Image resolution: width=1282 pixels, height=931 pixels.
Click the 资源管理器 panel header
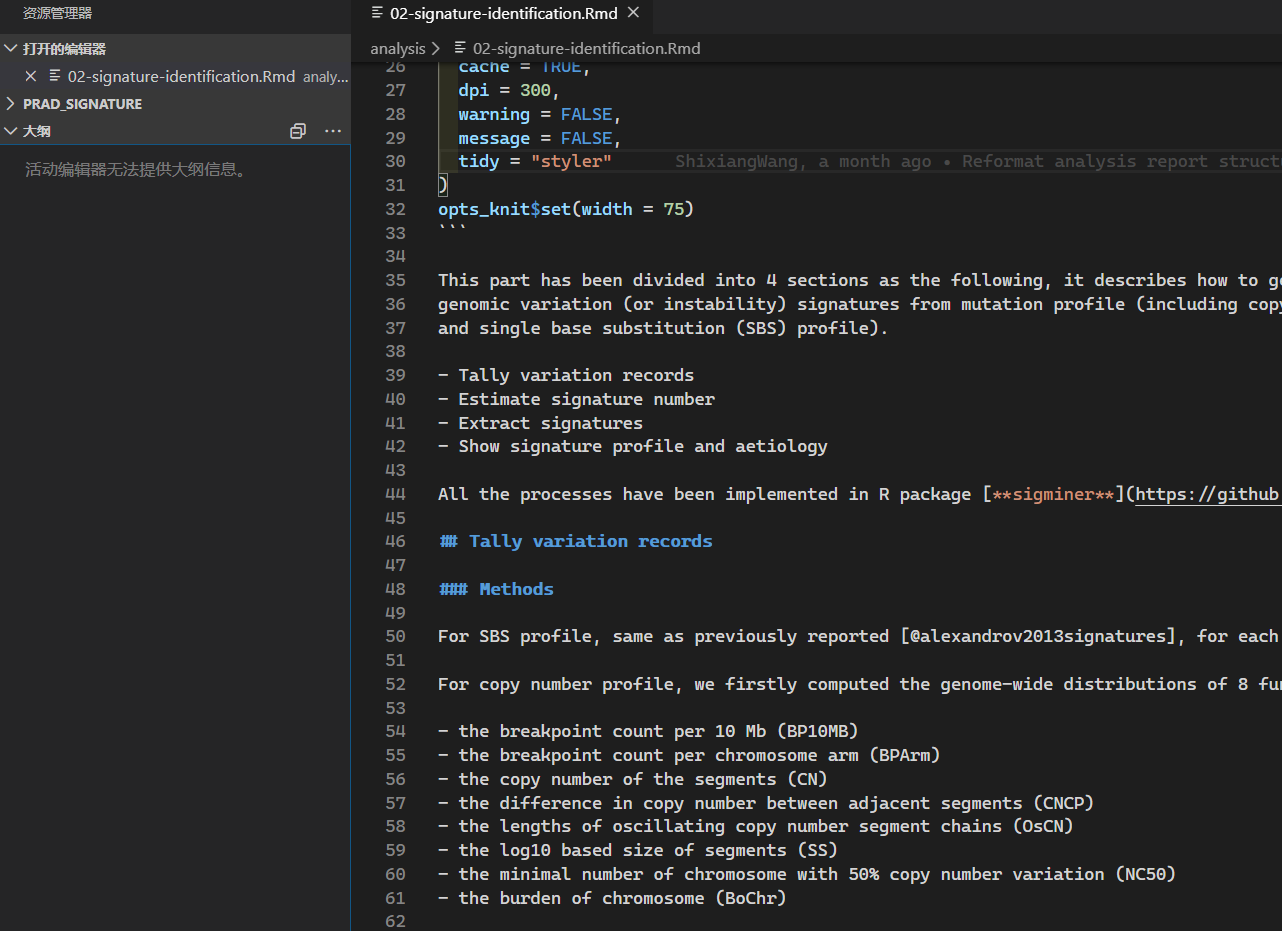pos(57,14)
